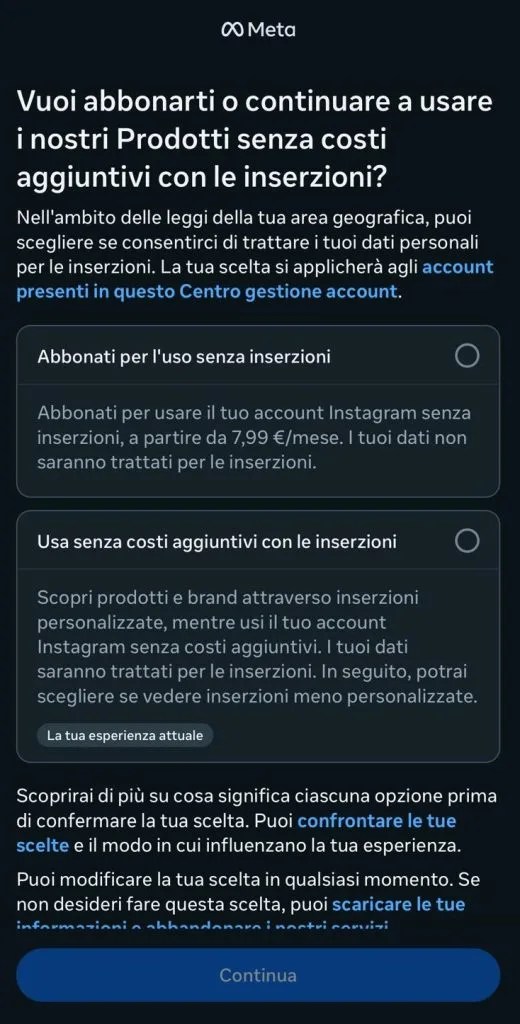Click the 'Meta' wordmark text
Screen dimensions: 520x1024
(x=272, y=30)
